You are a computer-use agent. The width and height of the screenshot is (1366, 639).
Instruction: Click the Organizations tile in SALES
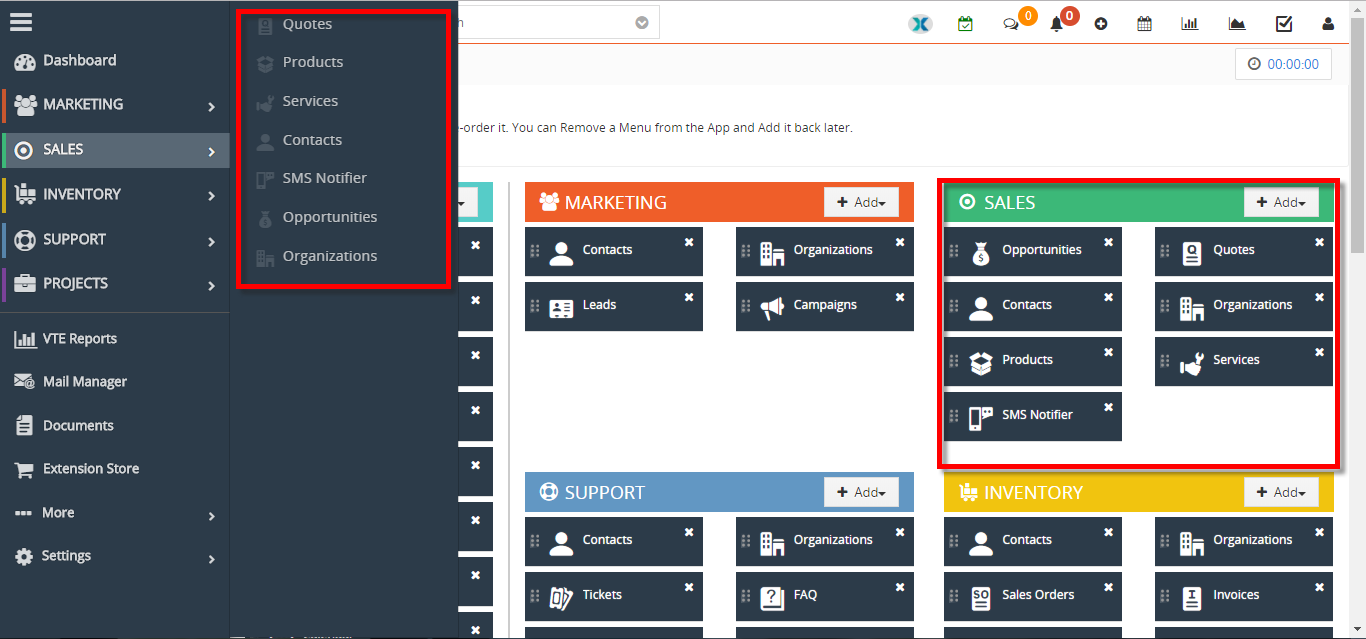[1244, 306]
